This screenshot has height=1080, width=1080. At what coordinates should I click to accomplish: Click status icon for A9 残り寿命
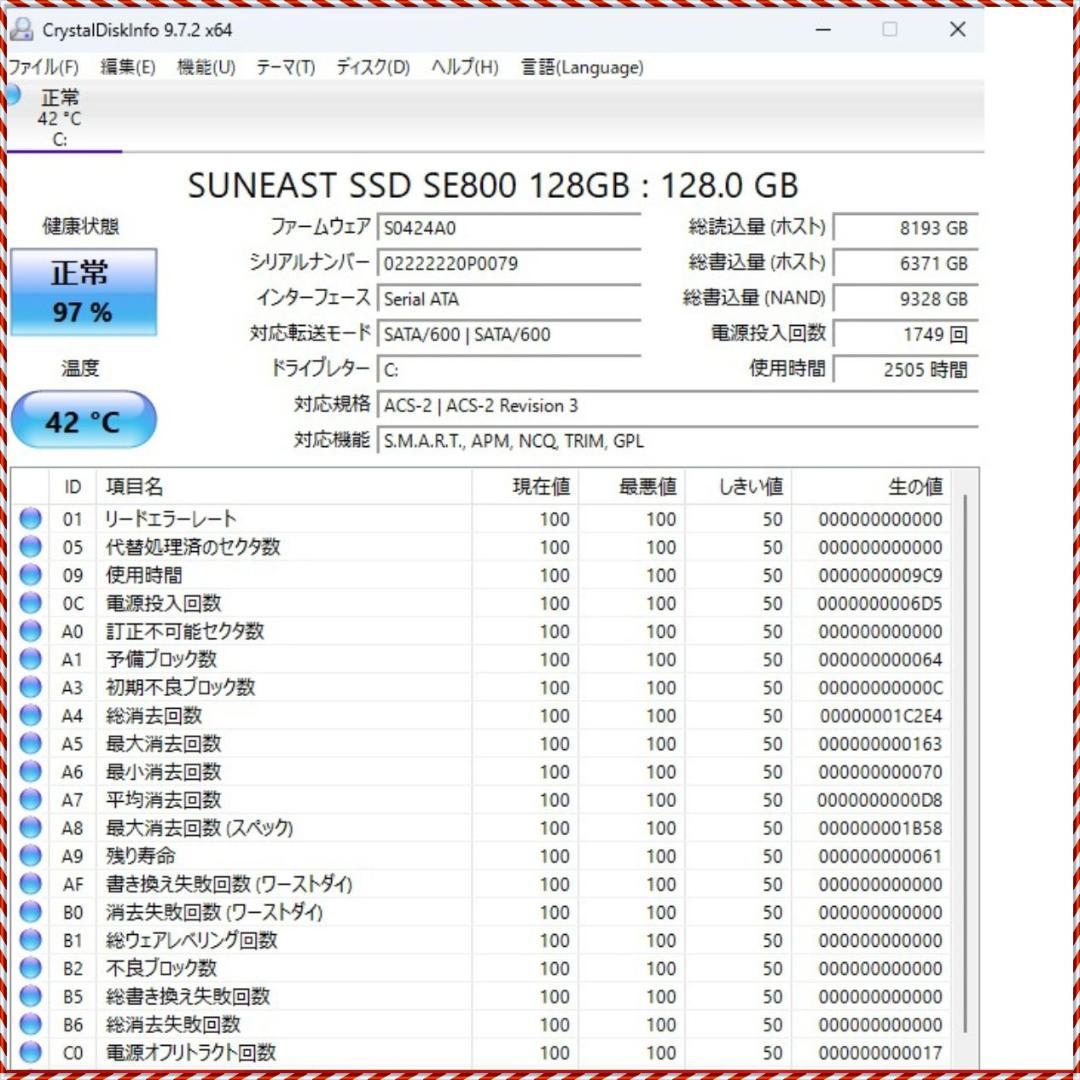coord(30,856)
